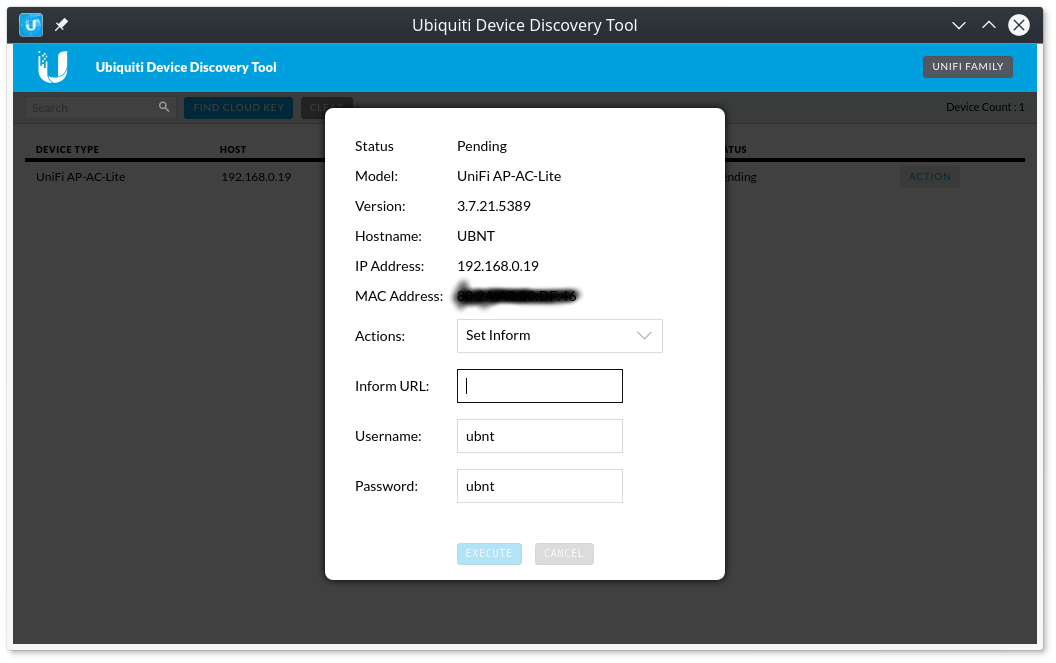Cancel the Set Inform dialog
This screenshot has width=1056, height=663.
tap(564, 554)
